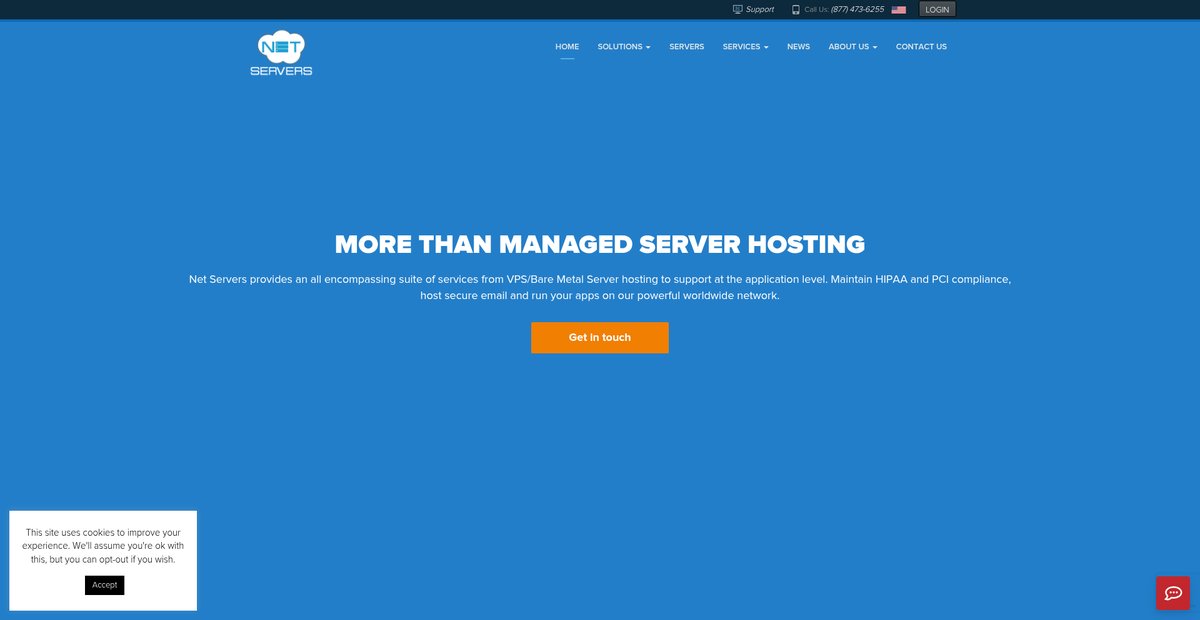Expand the SERVICES dropdown menu
This screenshot has height=620, width=1200.
(x=745, y=47)
